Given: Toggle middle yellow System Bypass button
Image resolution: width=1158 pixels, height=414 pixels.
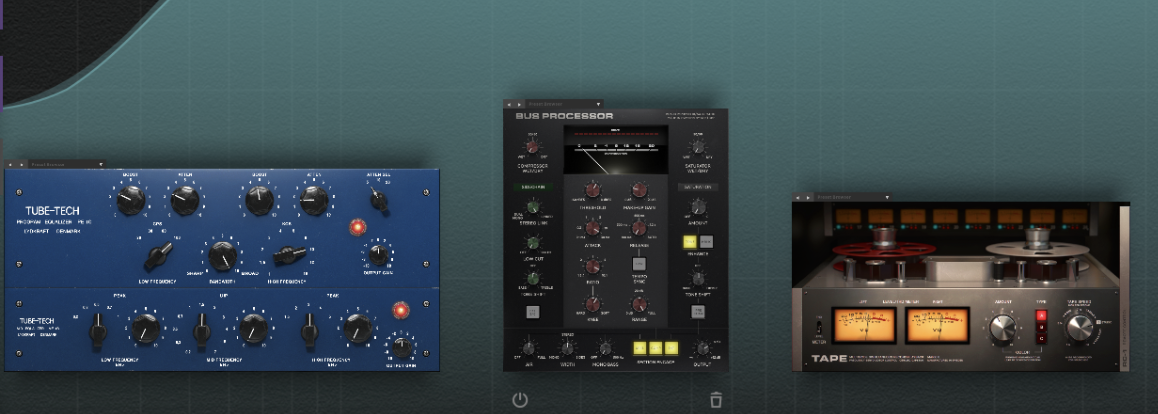Looking at the screenshot, I should [656, 348].
